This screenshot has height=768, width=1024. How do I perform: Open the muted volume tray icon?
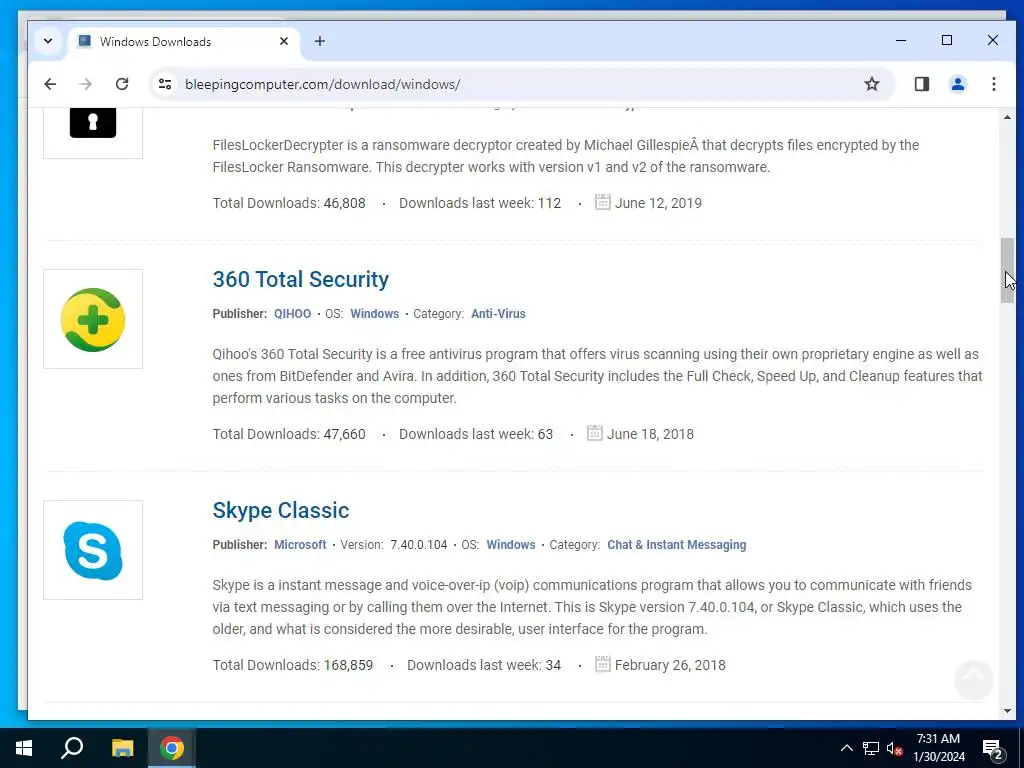pos(894,748)
